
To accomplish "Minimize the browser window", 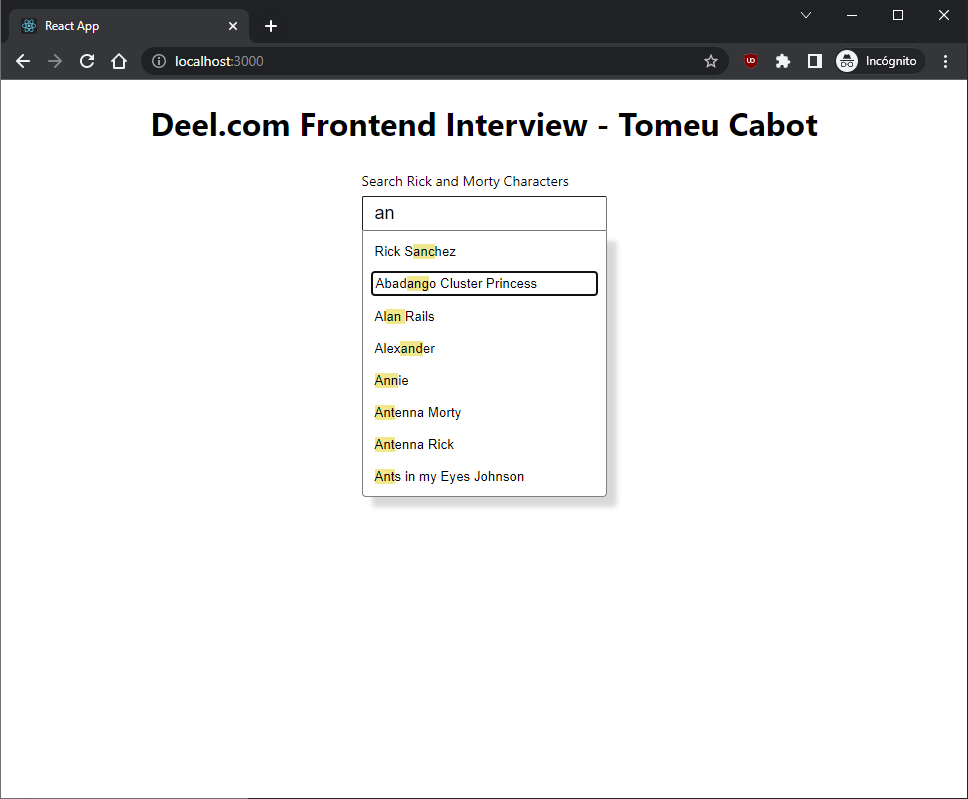I will coord(852,15).
